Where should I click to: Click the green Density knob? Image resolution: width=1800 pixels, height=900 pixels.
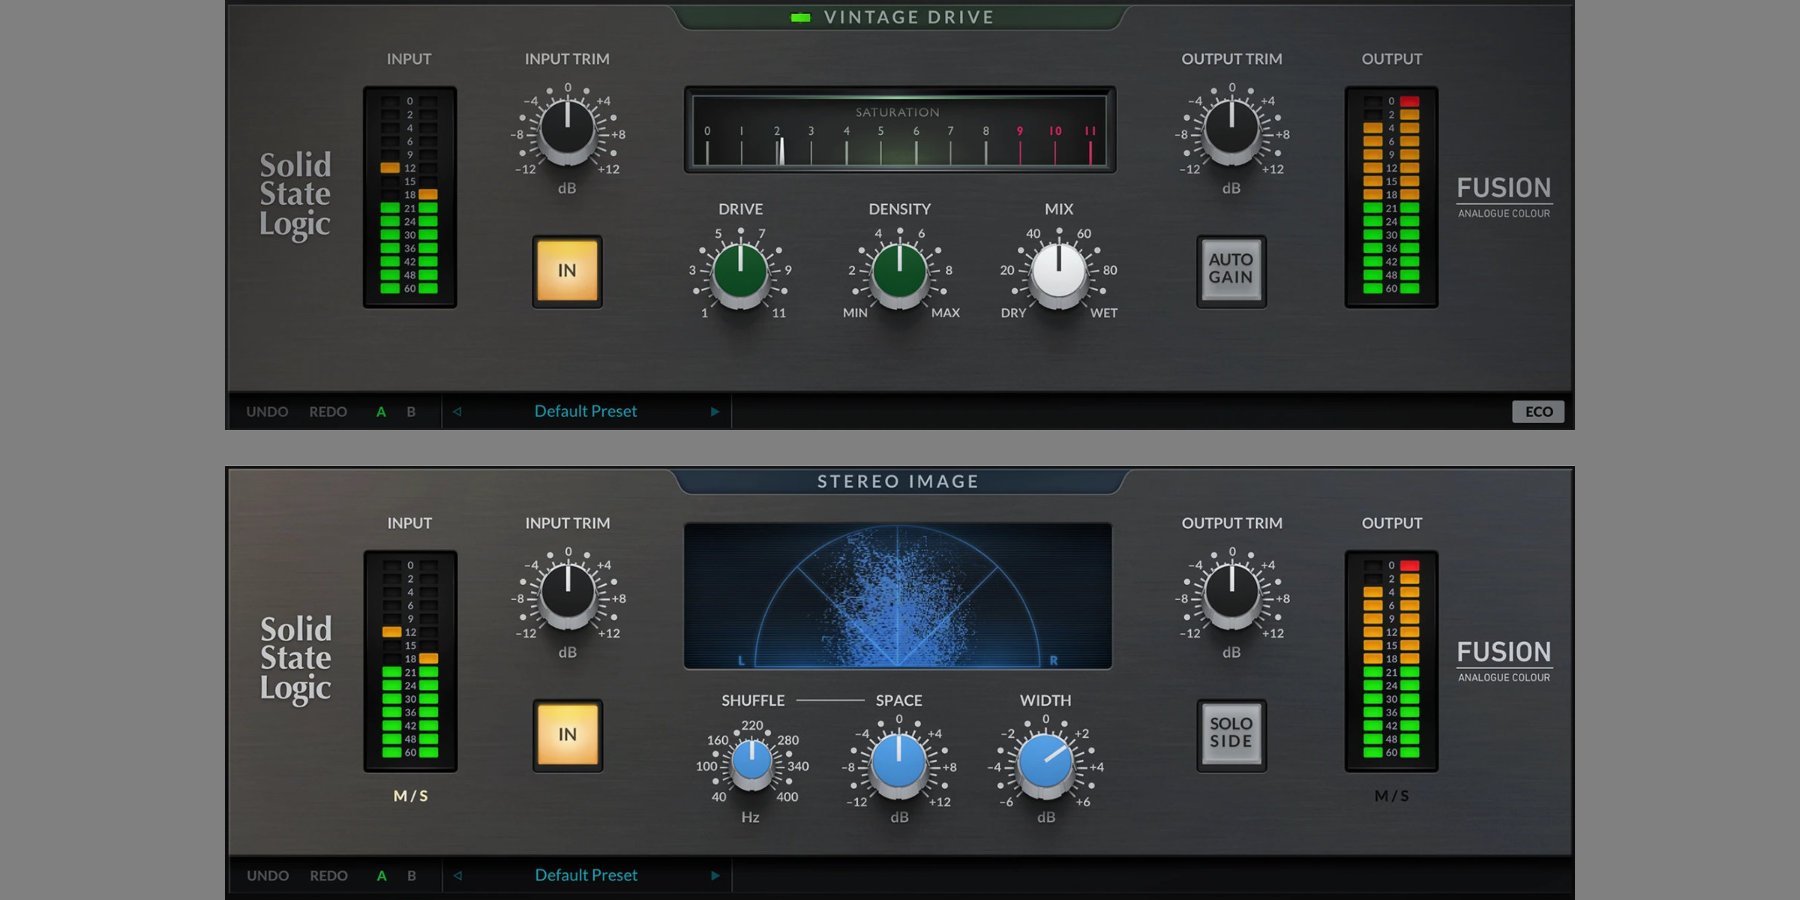coord(899,273)
